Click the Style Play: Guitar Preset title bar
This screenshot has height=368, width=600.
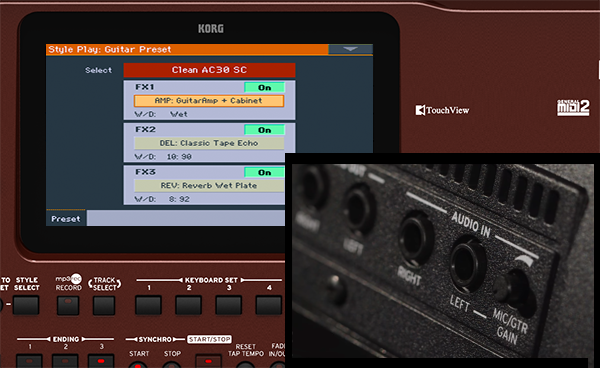(187, 49)
